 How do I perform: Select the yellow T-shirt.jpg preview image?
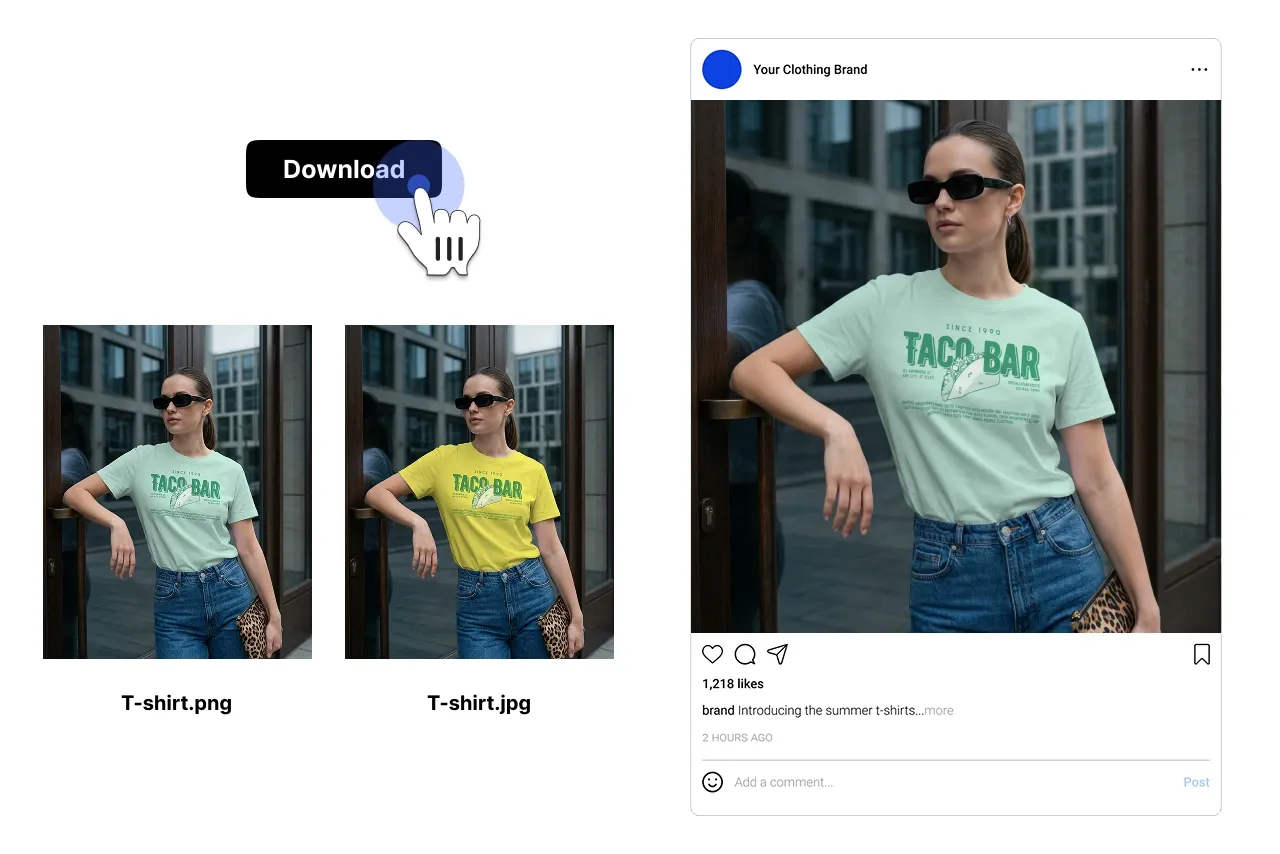pos(479,490)
